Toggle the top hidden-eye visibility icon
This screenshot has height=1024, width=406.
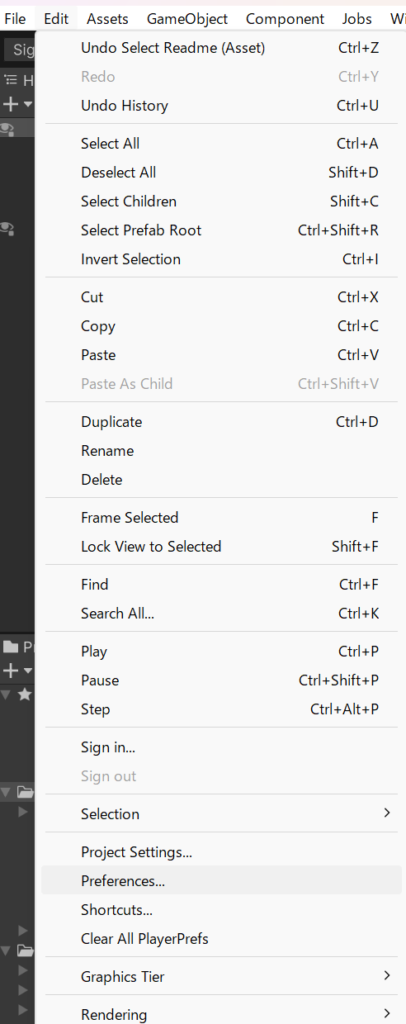click(8, 129)
